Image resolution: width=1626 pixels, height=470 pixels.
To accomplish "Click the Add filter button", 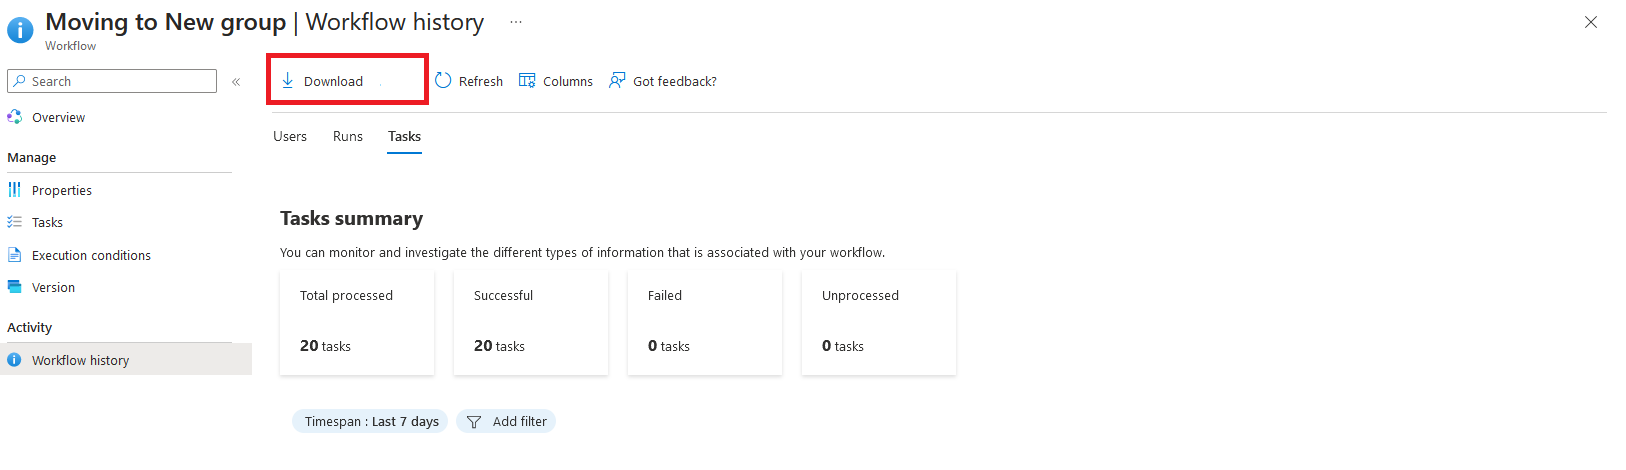I will coord(507,422).
